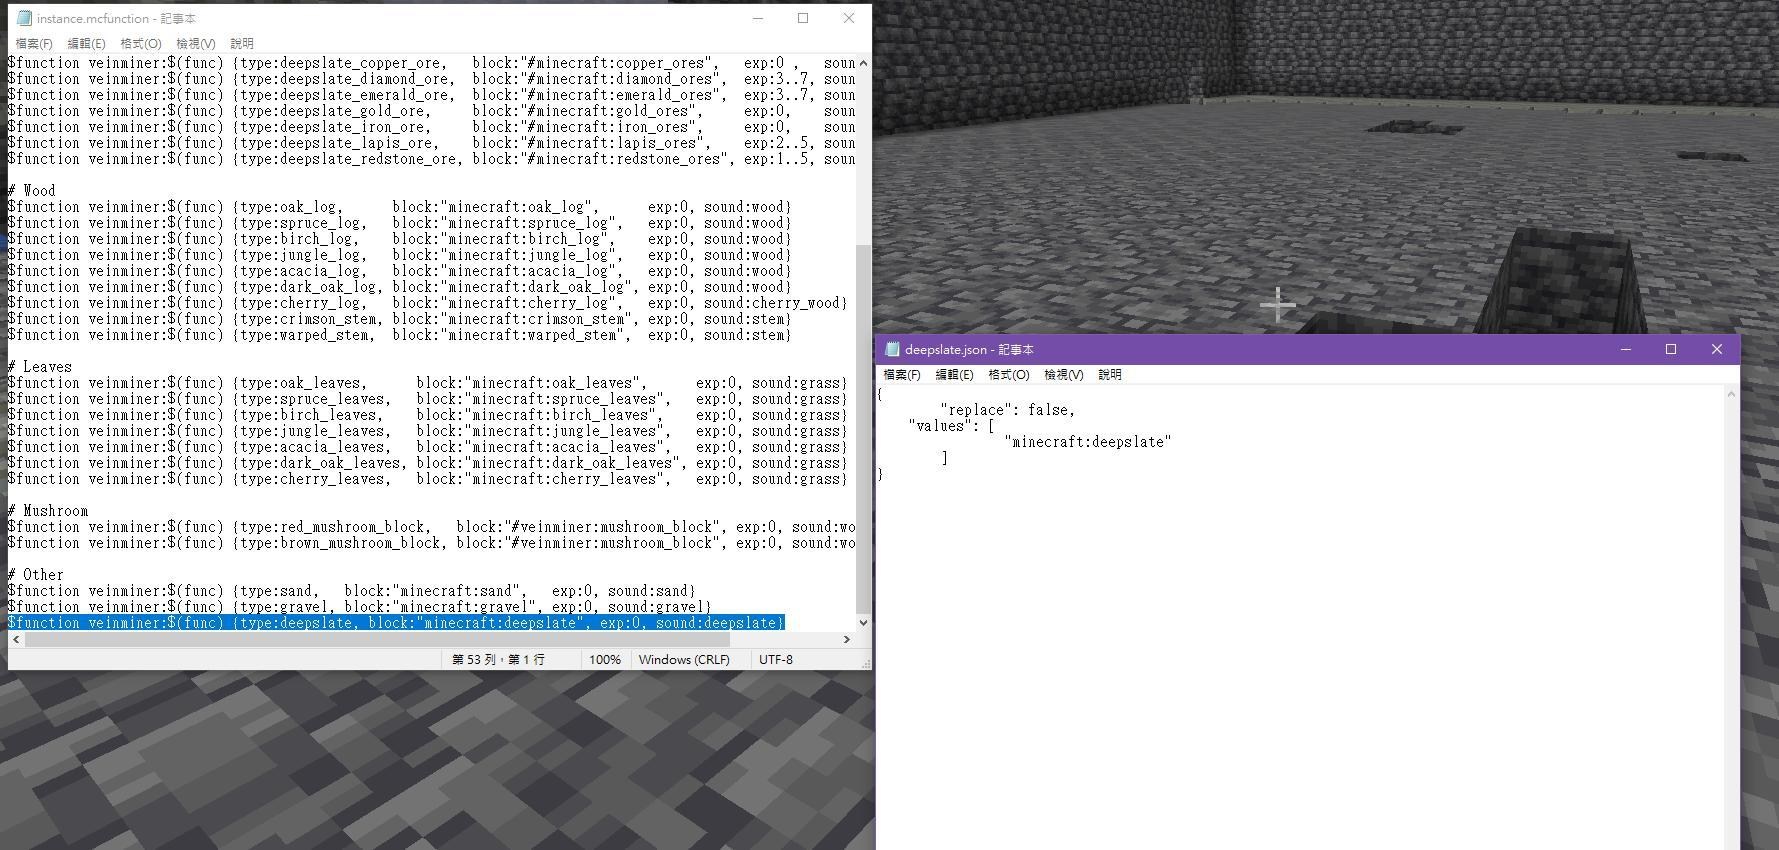
Task: Click the horizontal scrollbar thumb in instance.mcfunction
Action: (x=376, y=639)
